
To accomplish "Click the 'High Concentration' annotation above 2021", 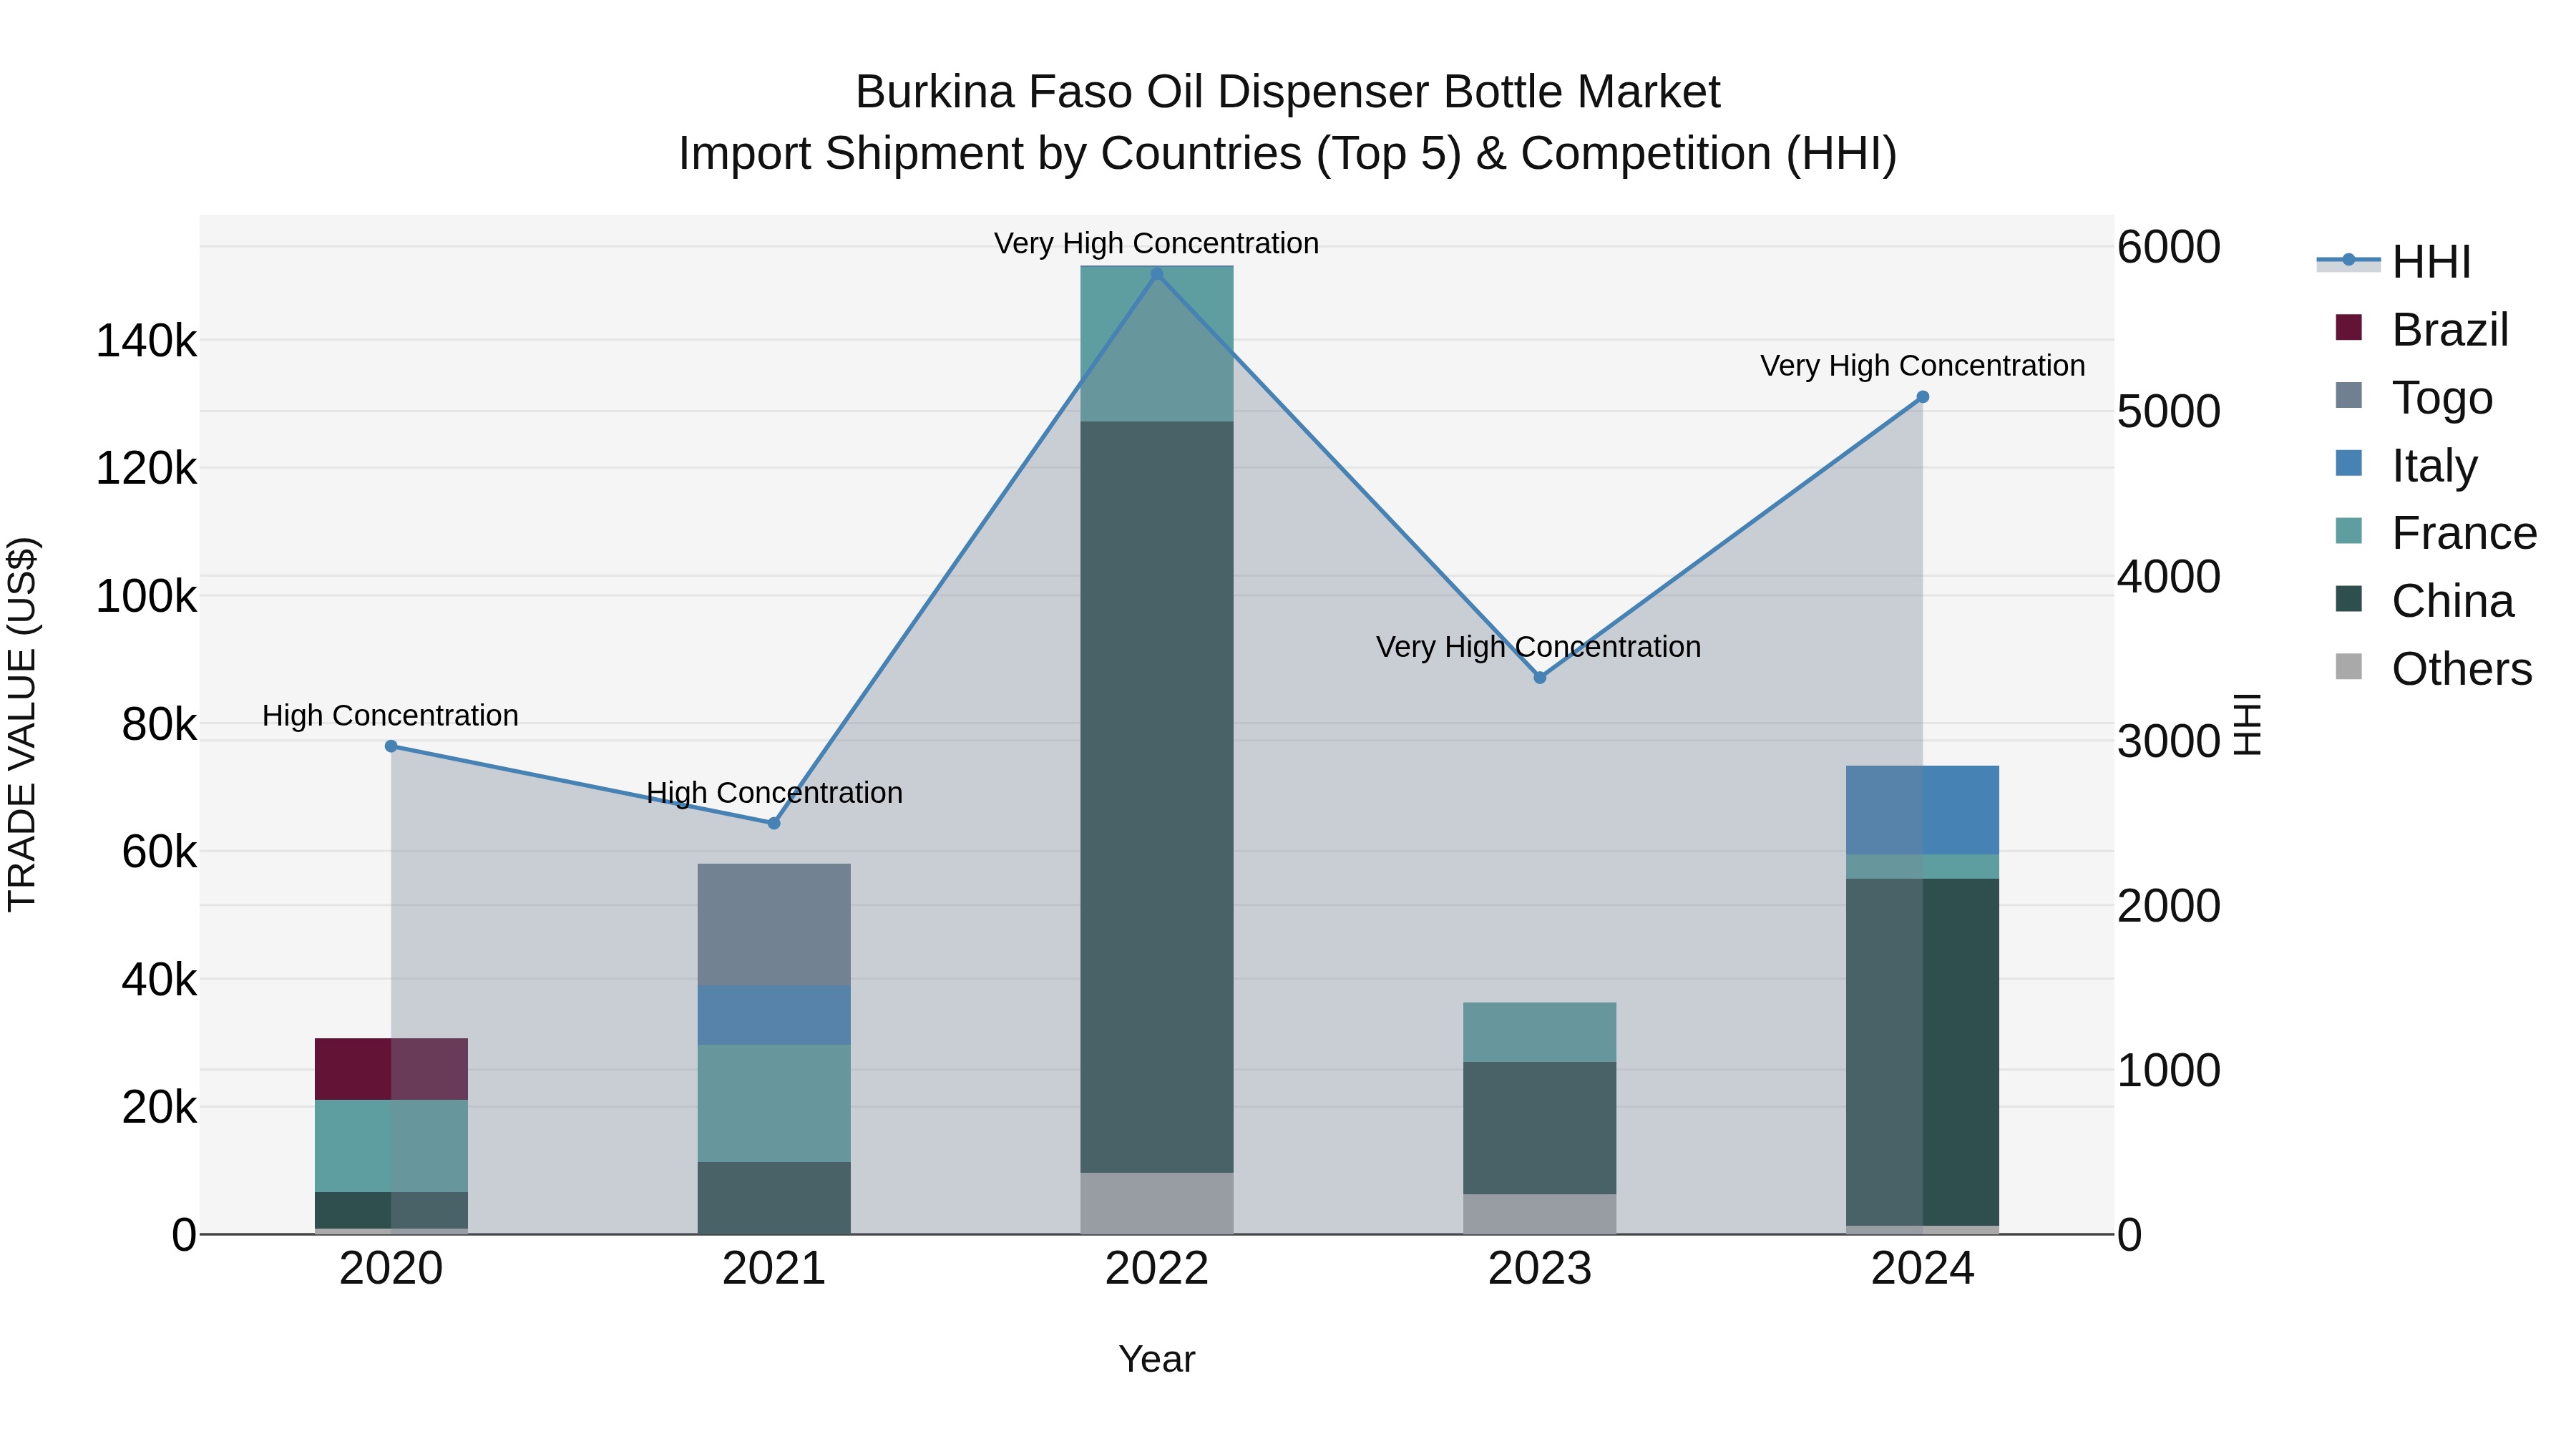I will pos(774,793).
